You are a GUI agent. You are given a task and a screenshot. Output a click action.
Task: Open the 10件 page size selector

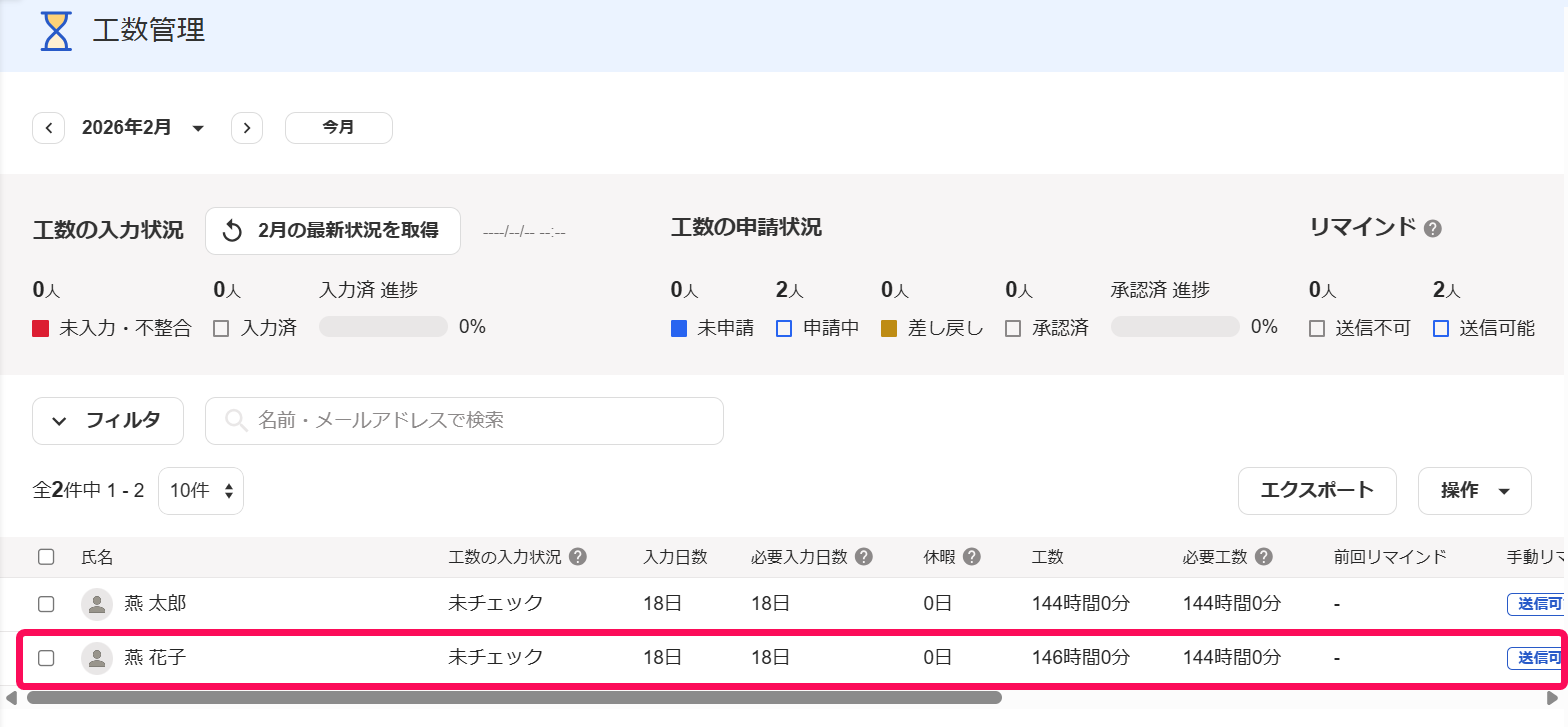tap(201, 491)
